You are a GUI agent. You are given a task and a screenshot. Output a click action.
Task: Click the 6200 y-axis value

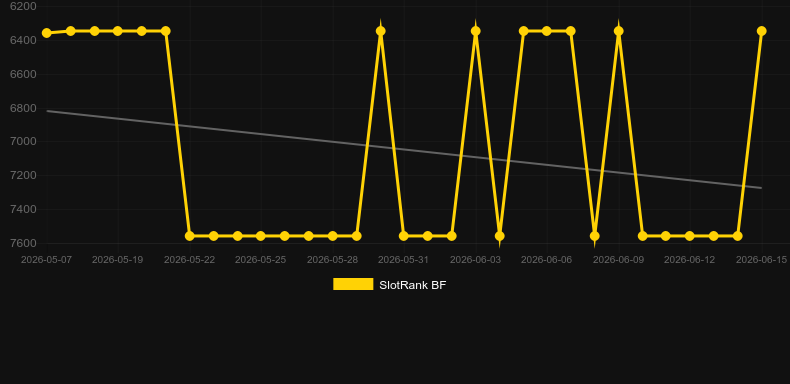(x=23, y=6)
